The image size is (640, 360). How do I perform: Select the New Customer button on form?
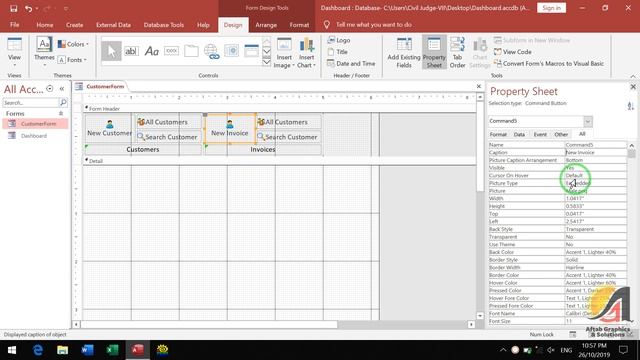coord(109,129)
